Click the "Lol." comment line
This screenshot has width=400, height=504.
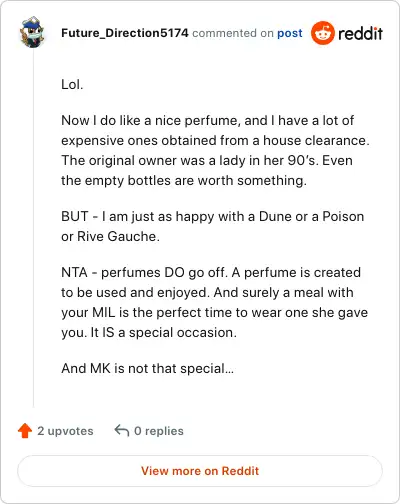72,84
